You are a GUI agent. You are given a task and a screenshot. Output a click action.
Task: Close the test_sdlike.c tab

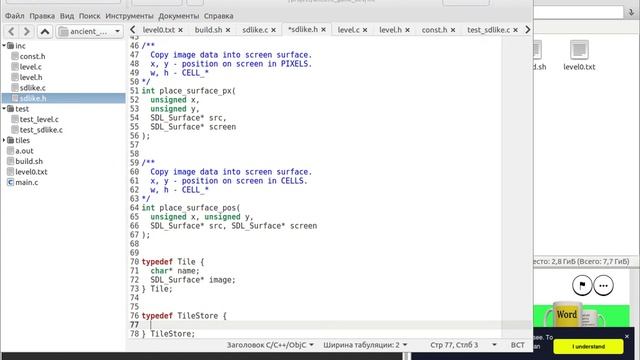tap(516, 30)
